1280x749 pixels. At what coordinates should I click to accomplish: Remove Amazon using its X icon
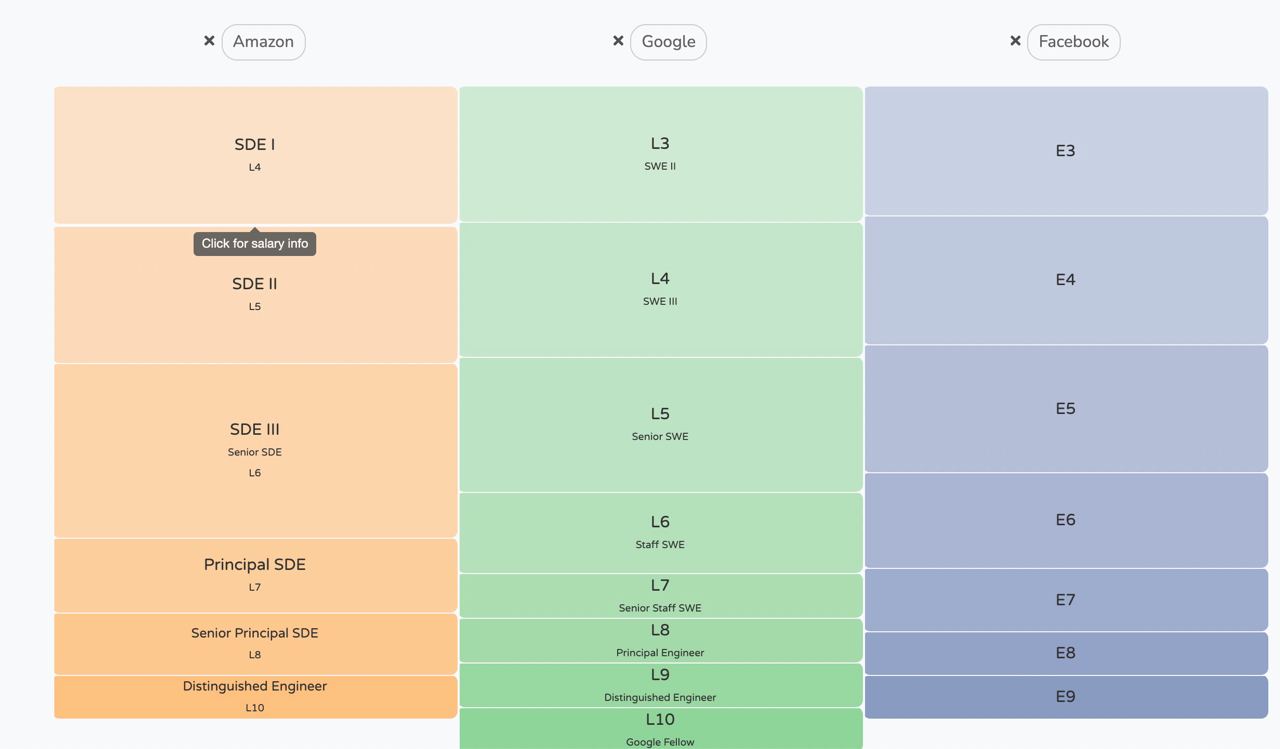(209, 41)
